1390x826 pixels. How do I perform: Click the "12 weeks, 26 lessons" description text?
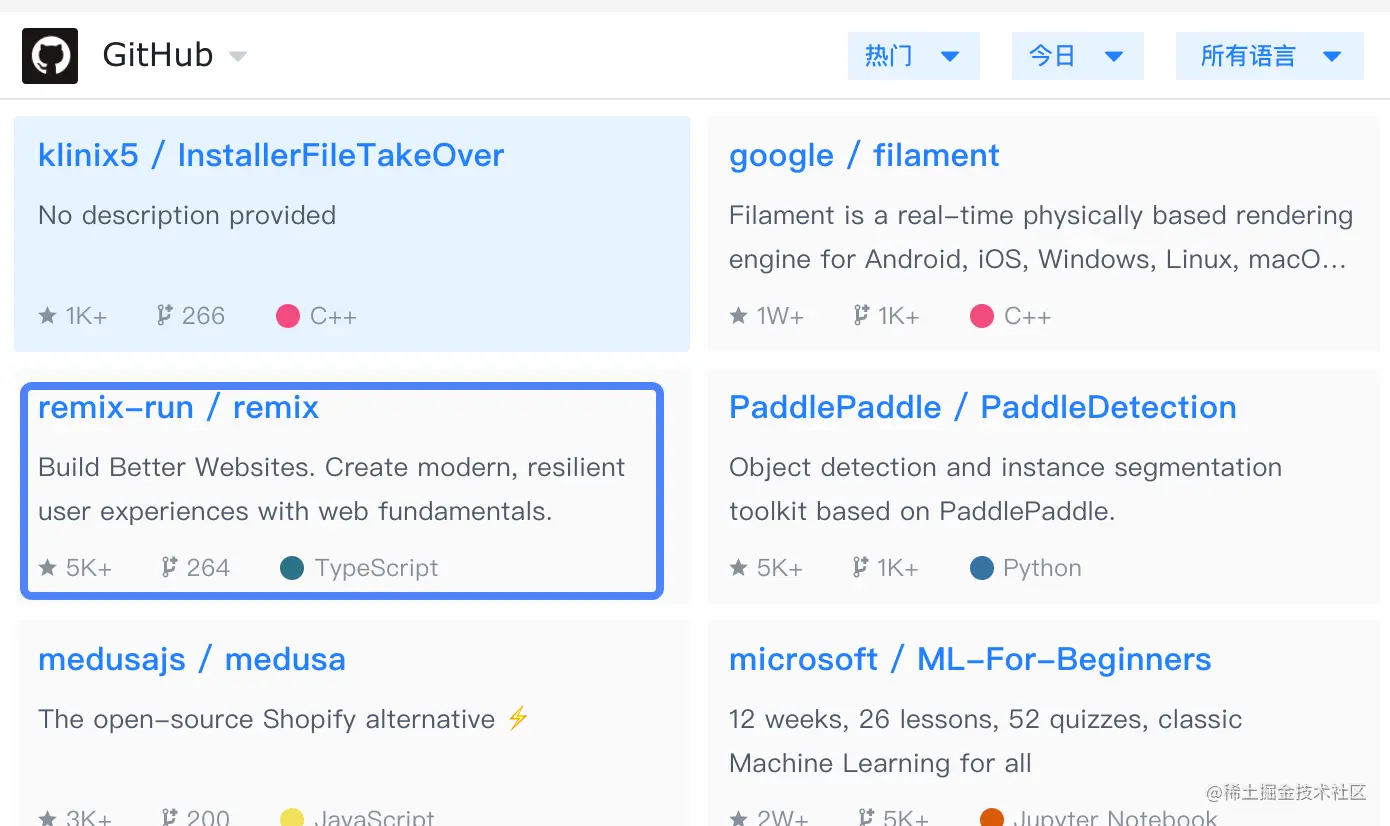click(x=986, y=741)
